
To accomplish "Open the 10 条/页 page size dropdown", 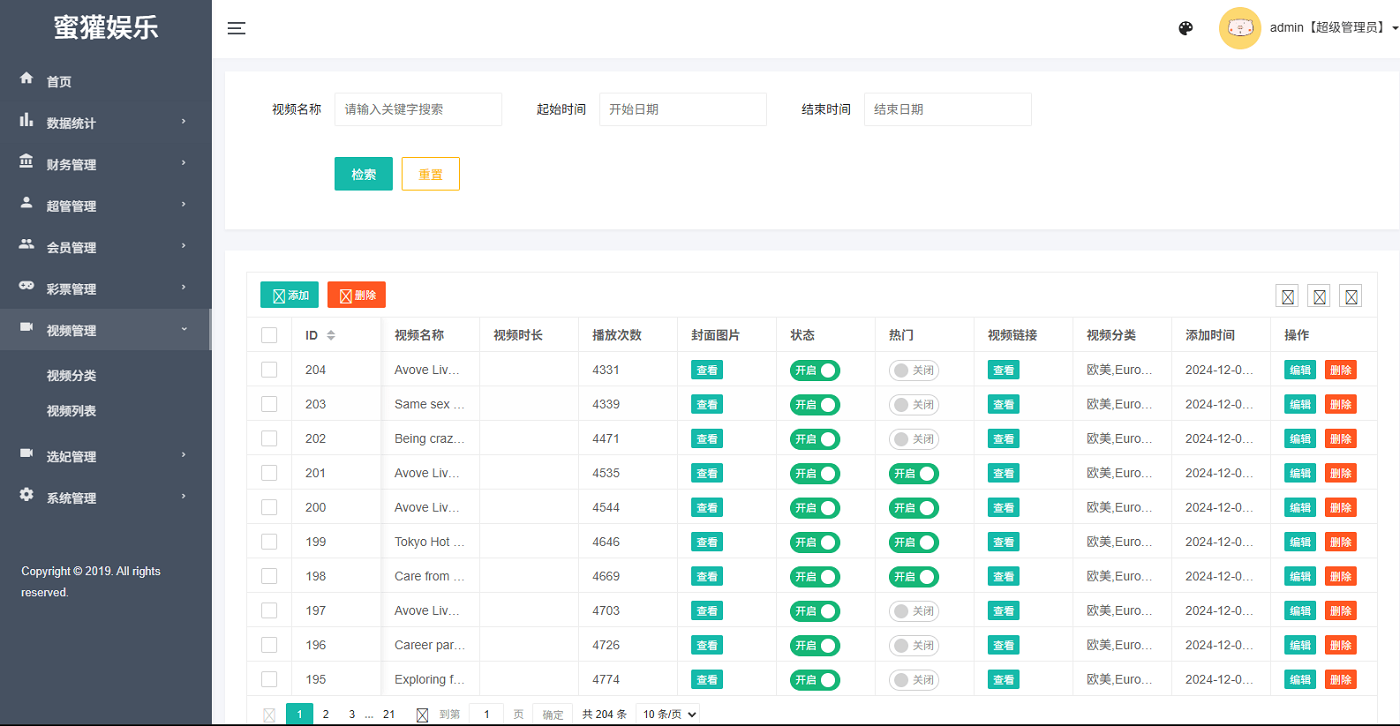I will [667, 714].
